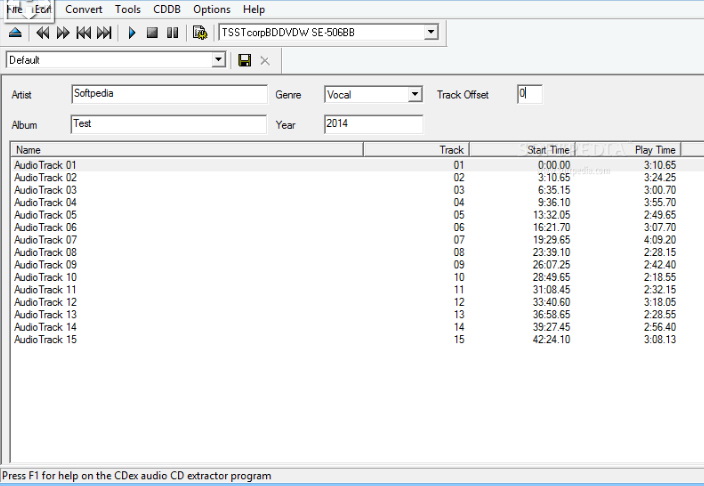
Task: Open the CDDB menu
Action: 167,9
